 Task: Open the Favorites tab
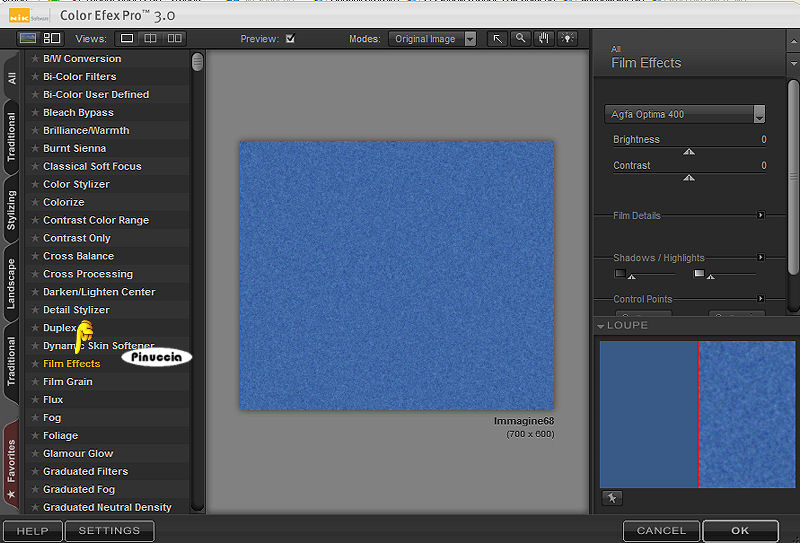click(11, 463)
